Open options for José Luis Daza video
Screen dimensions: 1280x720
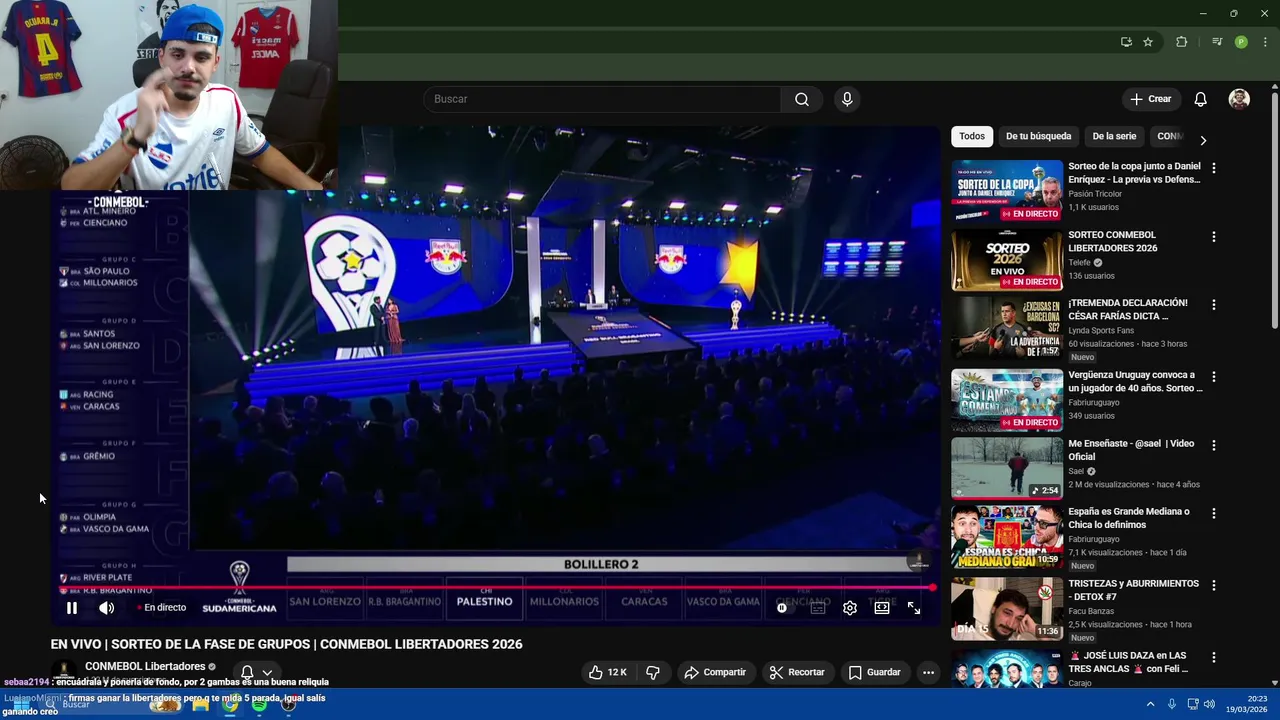point(1214,657)
